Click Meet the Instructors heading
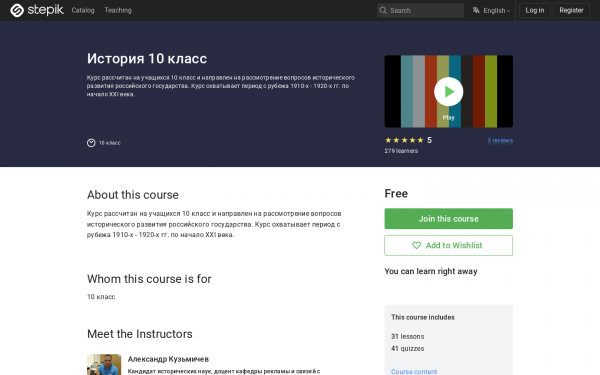600x375 pixels. point(140,334)
